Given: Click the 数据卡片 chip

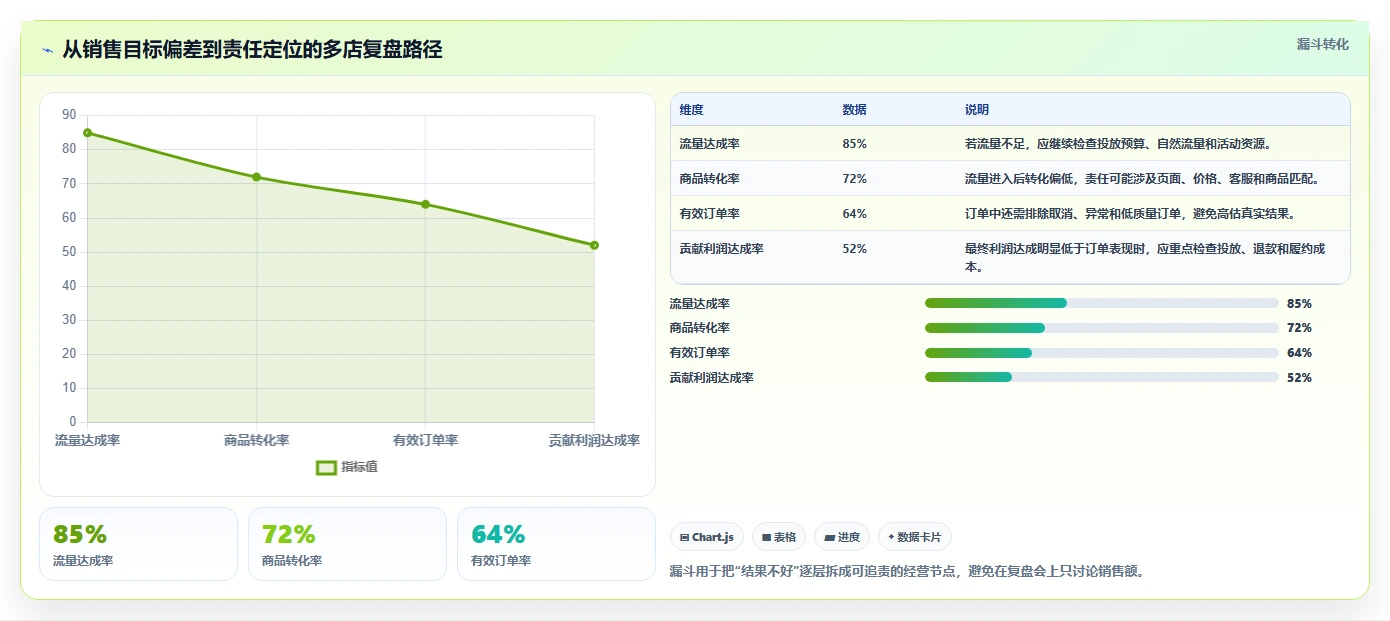Looking at the screenshot, I should pyautogui.click(x=915, y=537).
